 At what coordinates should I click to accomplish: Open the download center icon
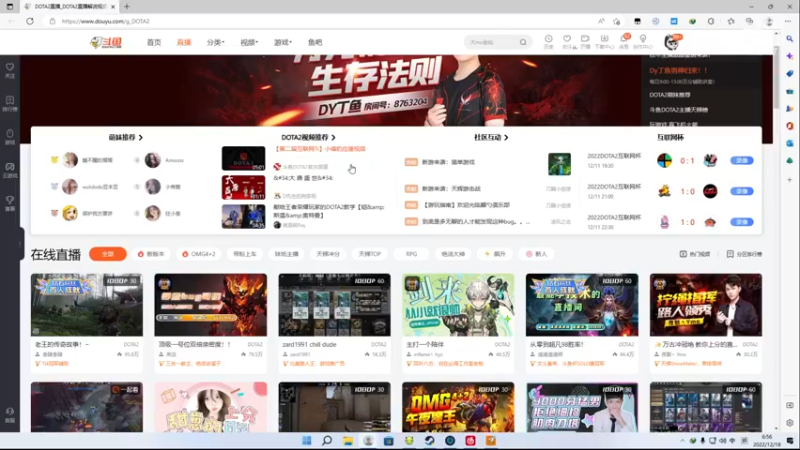point(604,41)
